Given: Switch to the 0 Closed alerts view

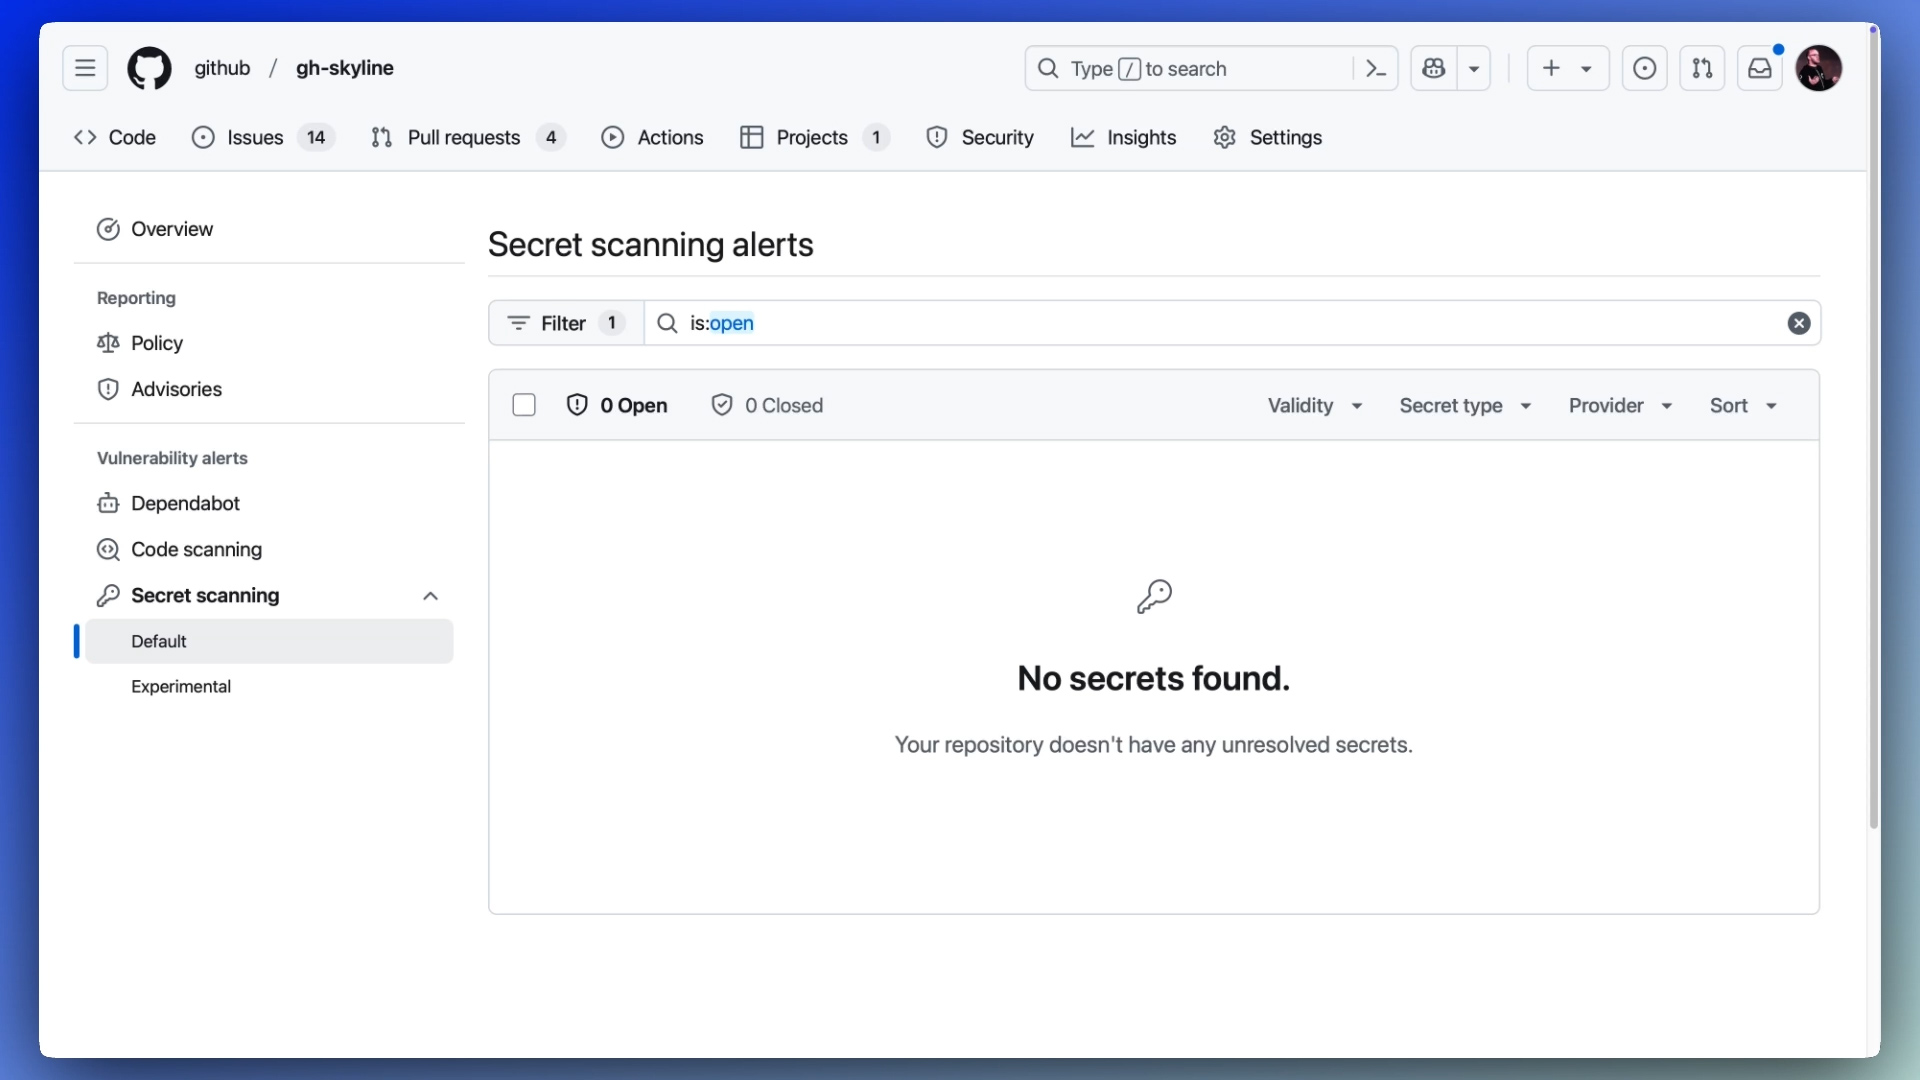Looking at the screenshot, I should click(x=767, y=405).
